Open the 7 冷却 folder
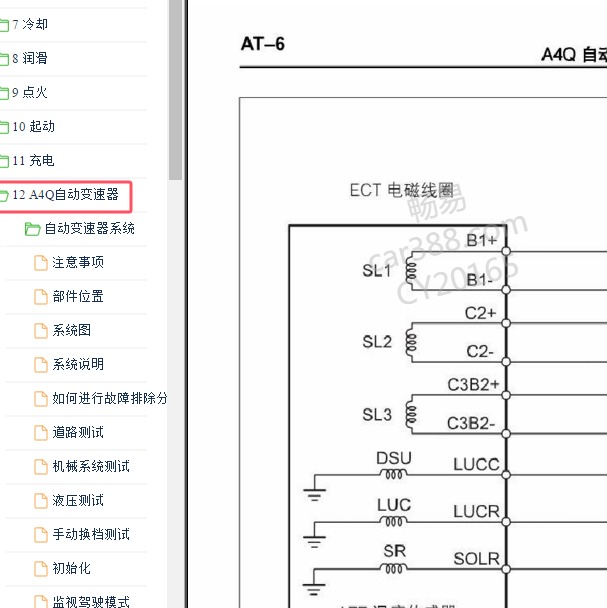This screenshot has height=608, width=607. [x=30, y=24]
